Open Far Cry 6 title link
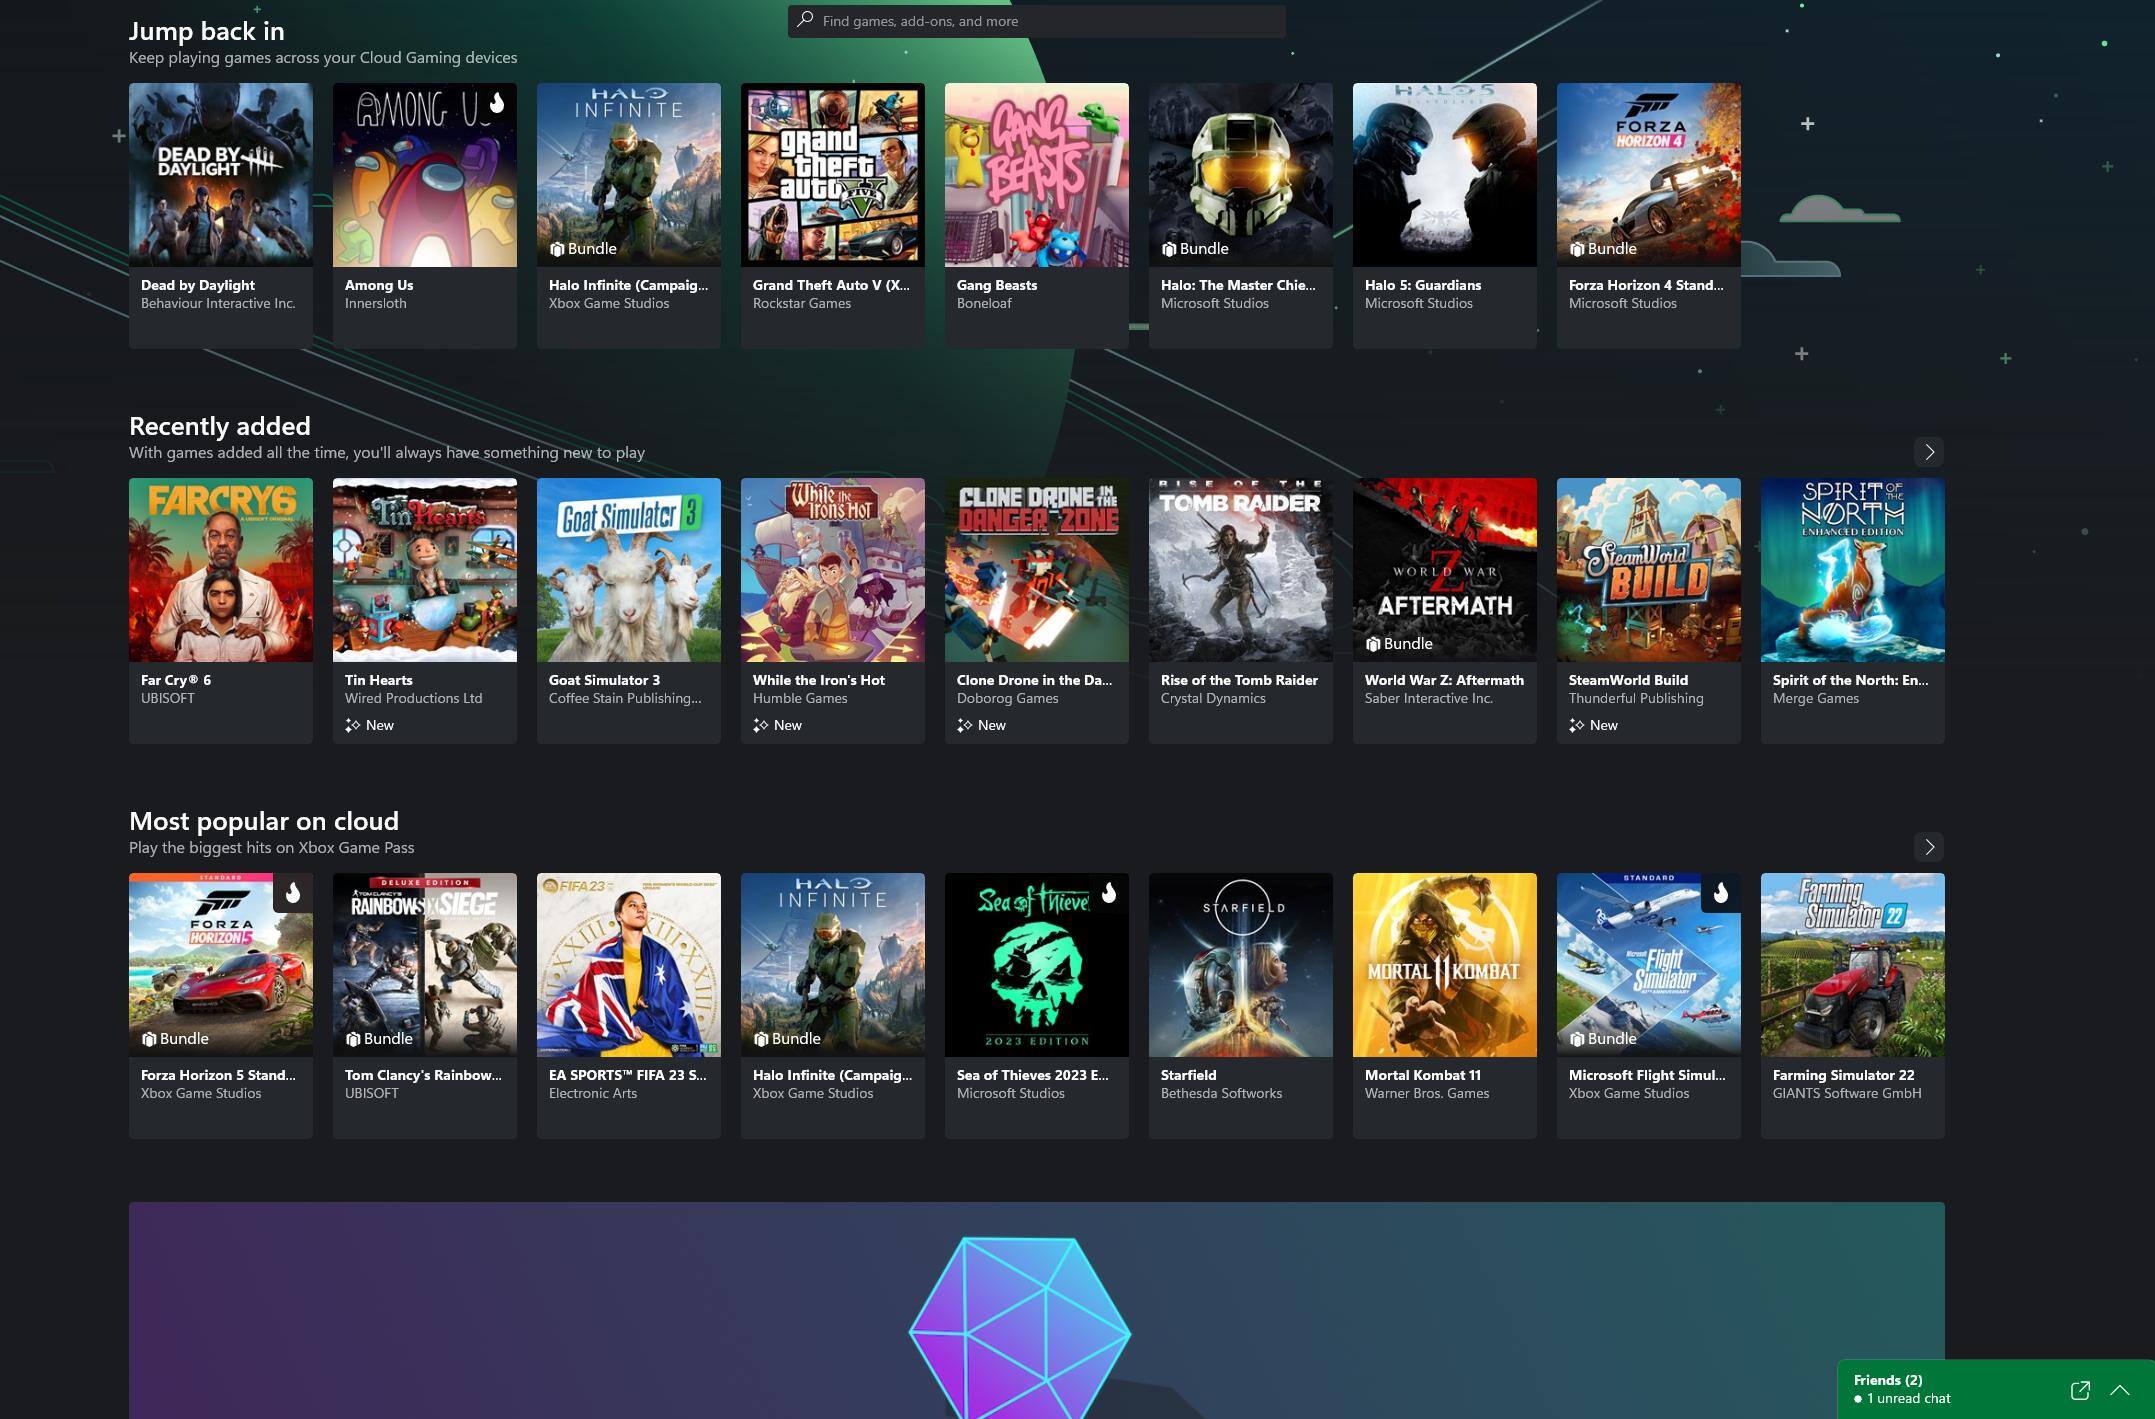2155x1419 pixels. 176,680
